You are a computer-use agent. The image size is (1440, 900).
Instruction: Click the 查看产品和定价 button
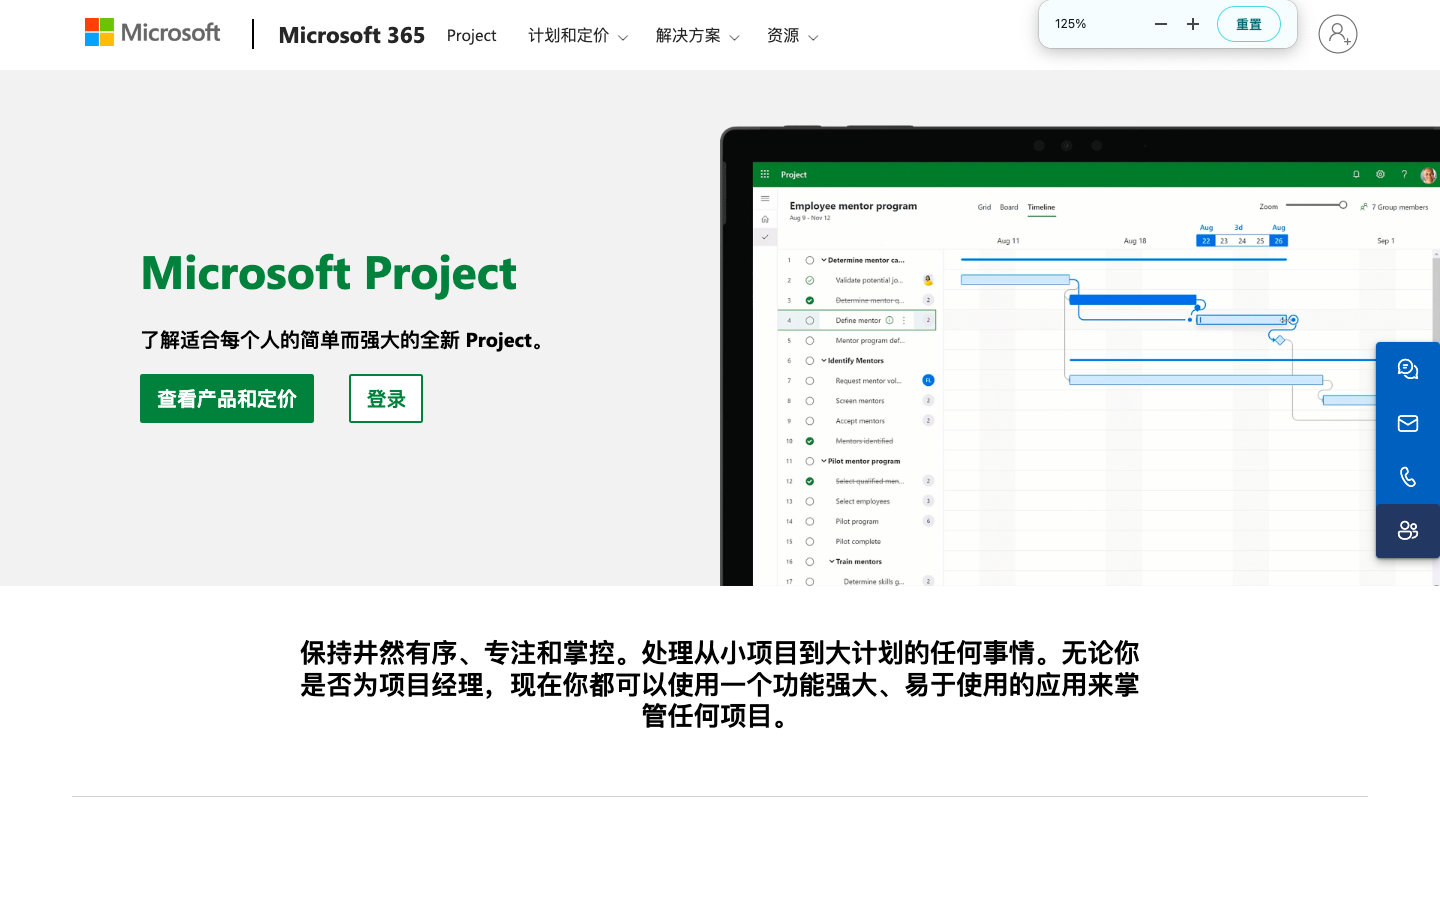(226, 398)
